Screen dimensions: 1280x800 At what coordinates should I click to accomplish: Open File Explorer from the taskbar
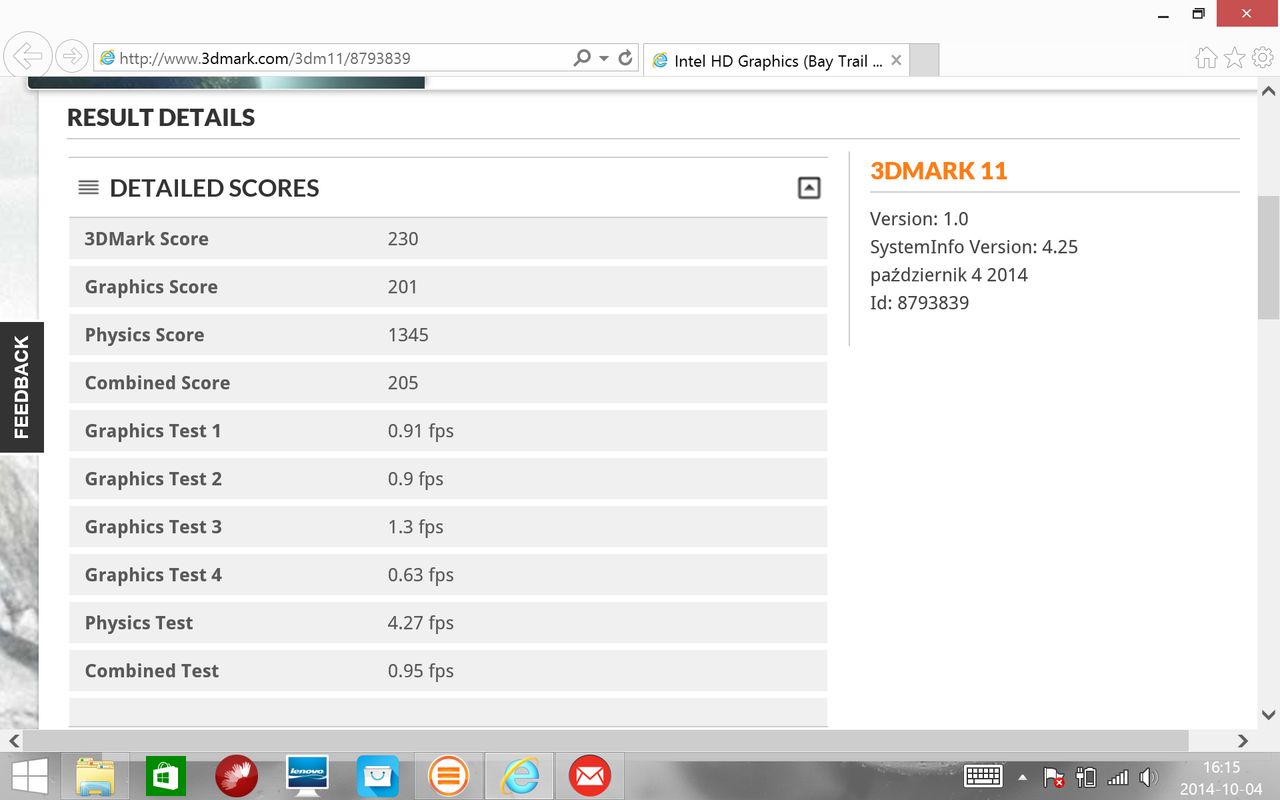95,776
